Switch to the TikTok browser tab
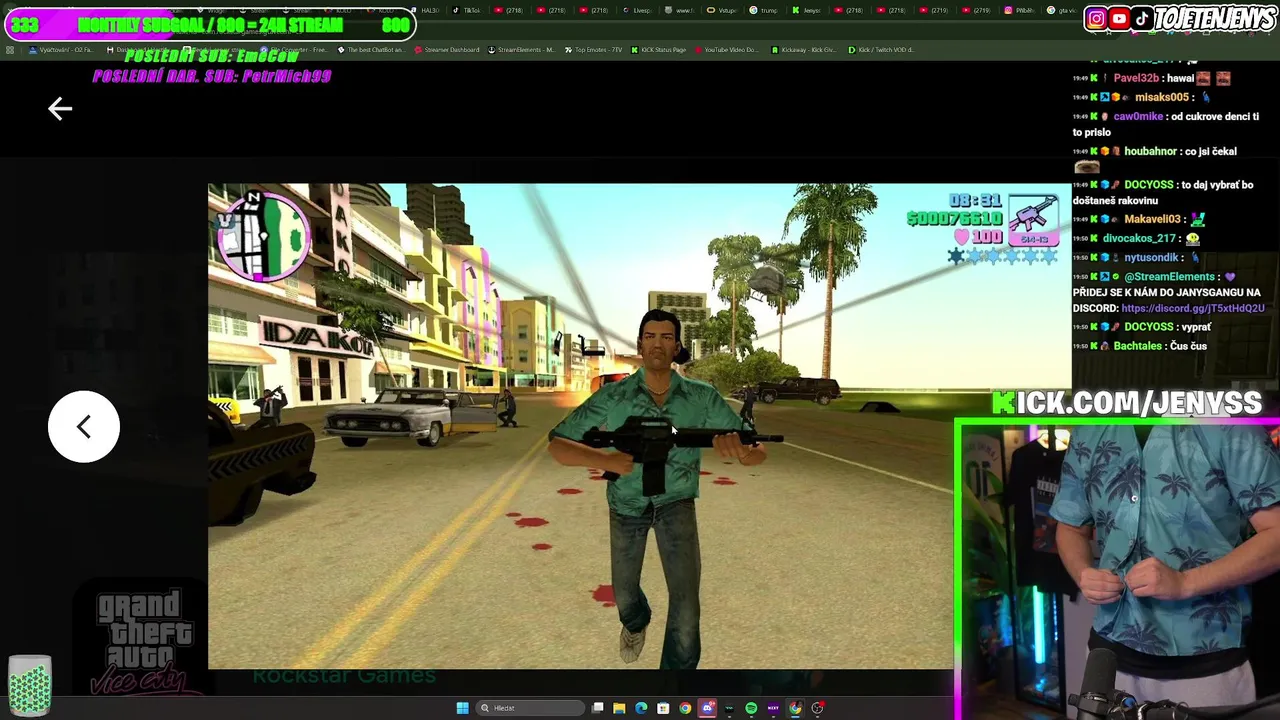Image resolution: width=1280 pixels, height=720 pixels. click(x=467, y=10)
